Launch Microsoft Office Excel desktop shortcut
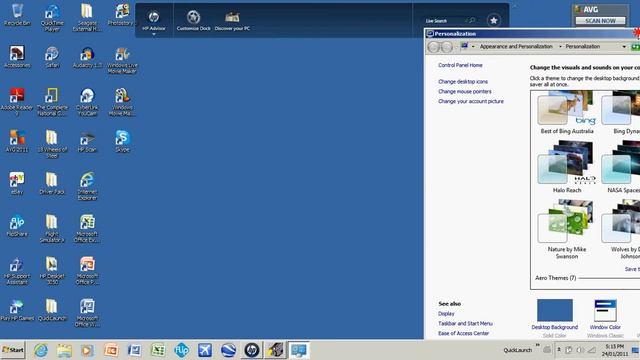The width and height of the screenshot is (640, 360). click(x=87, y=229)
